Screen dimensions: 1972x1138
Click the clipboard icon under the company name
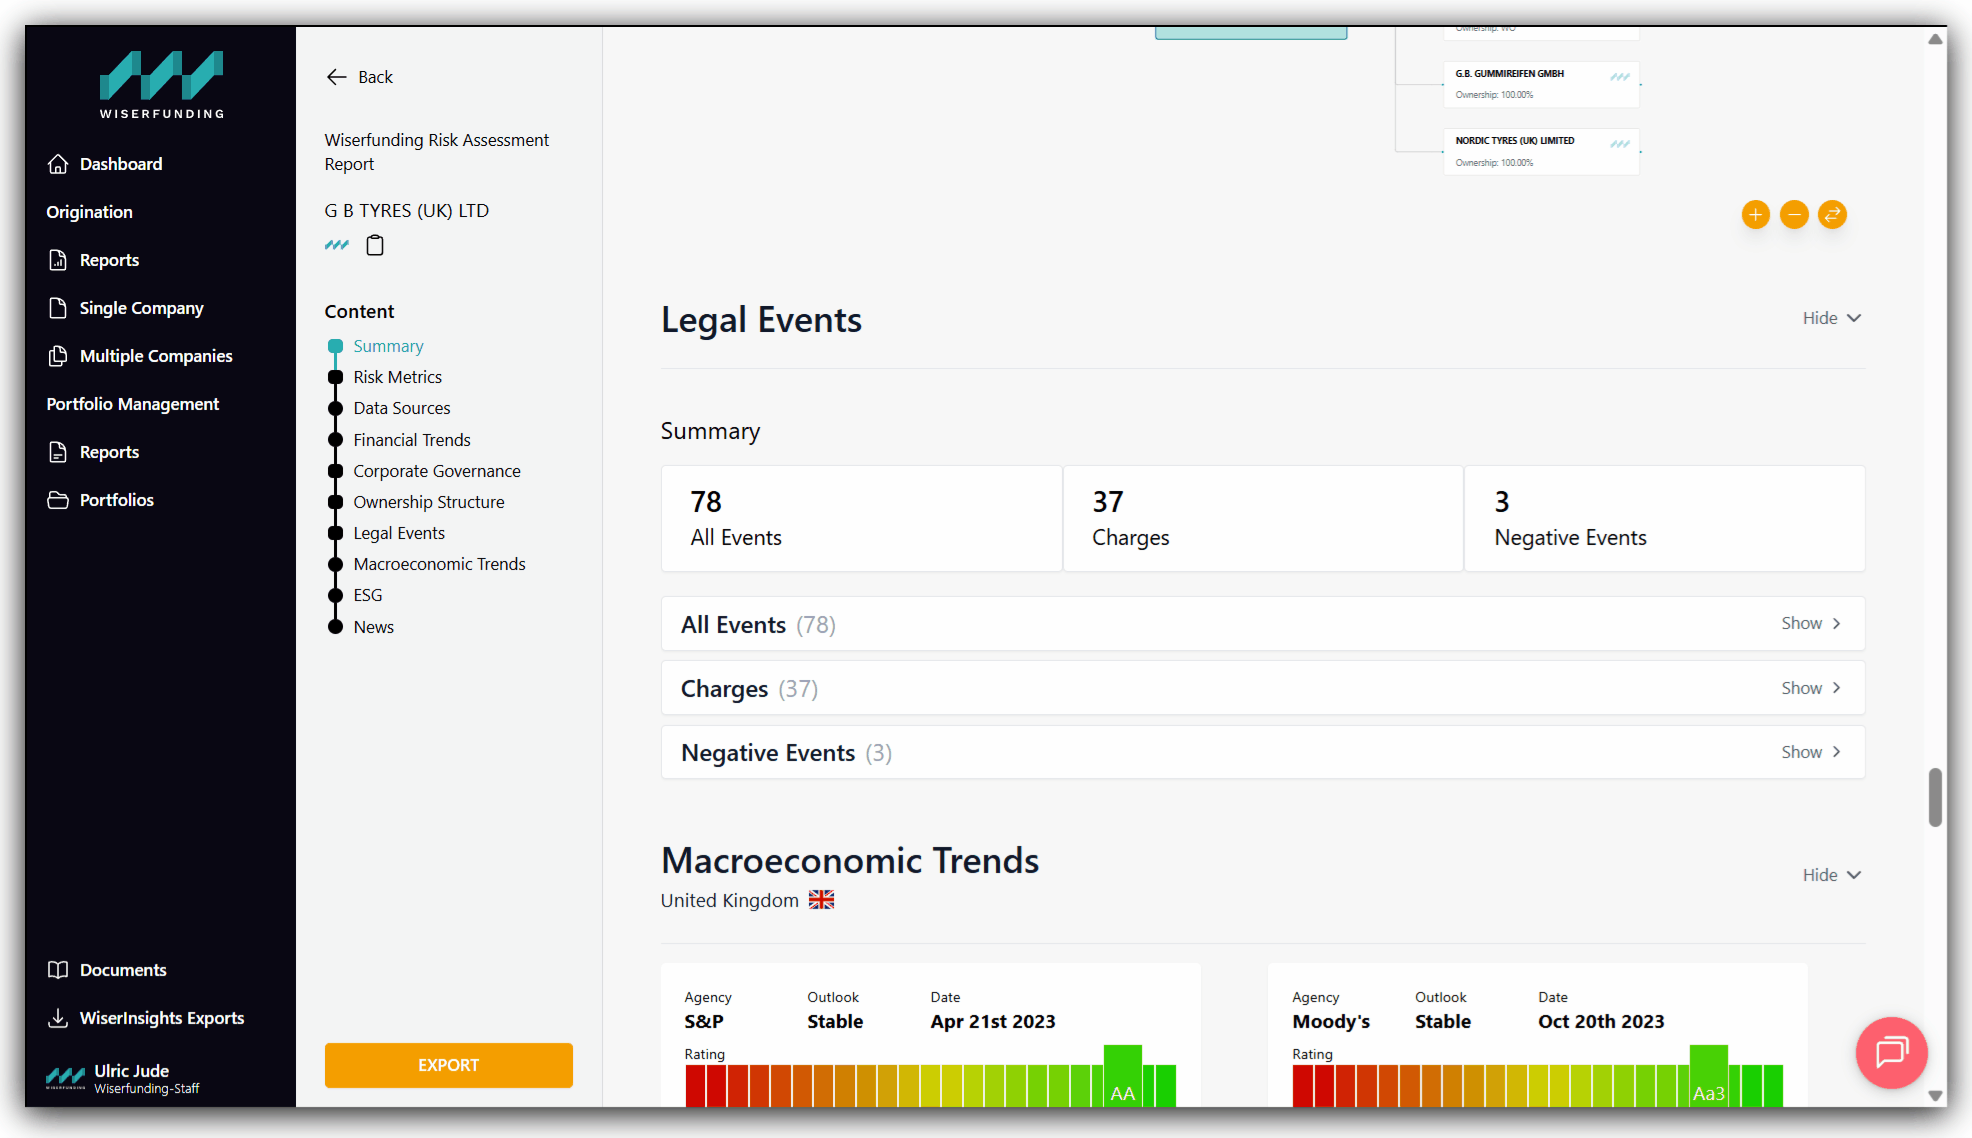(375, 245)
